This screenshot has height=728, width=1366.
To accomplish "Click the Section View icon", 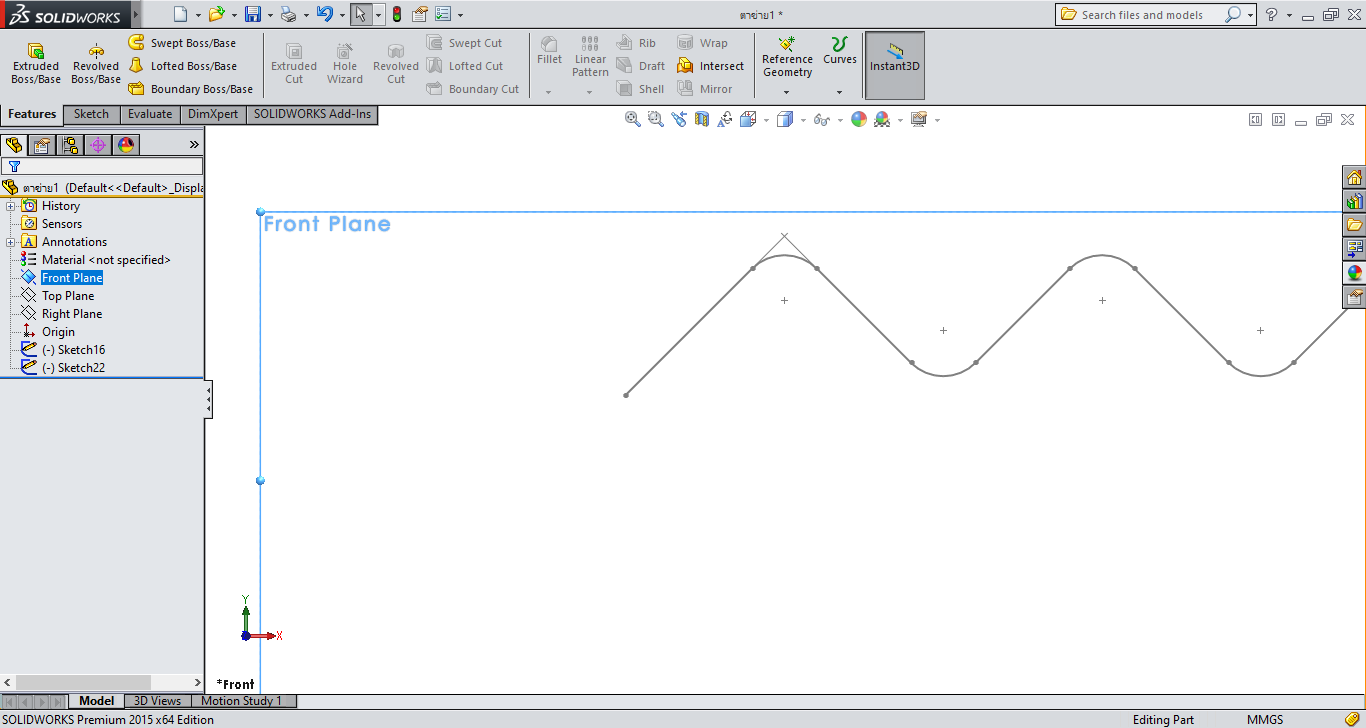I will click(x=701, y=119).
